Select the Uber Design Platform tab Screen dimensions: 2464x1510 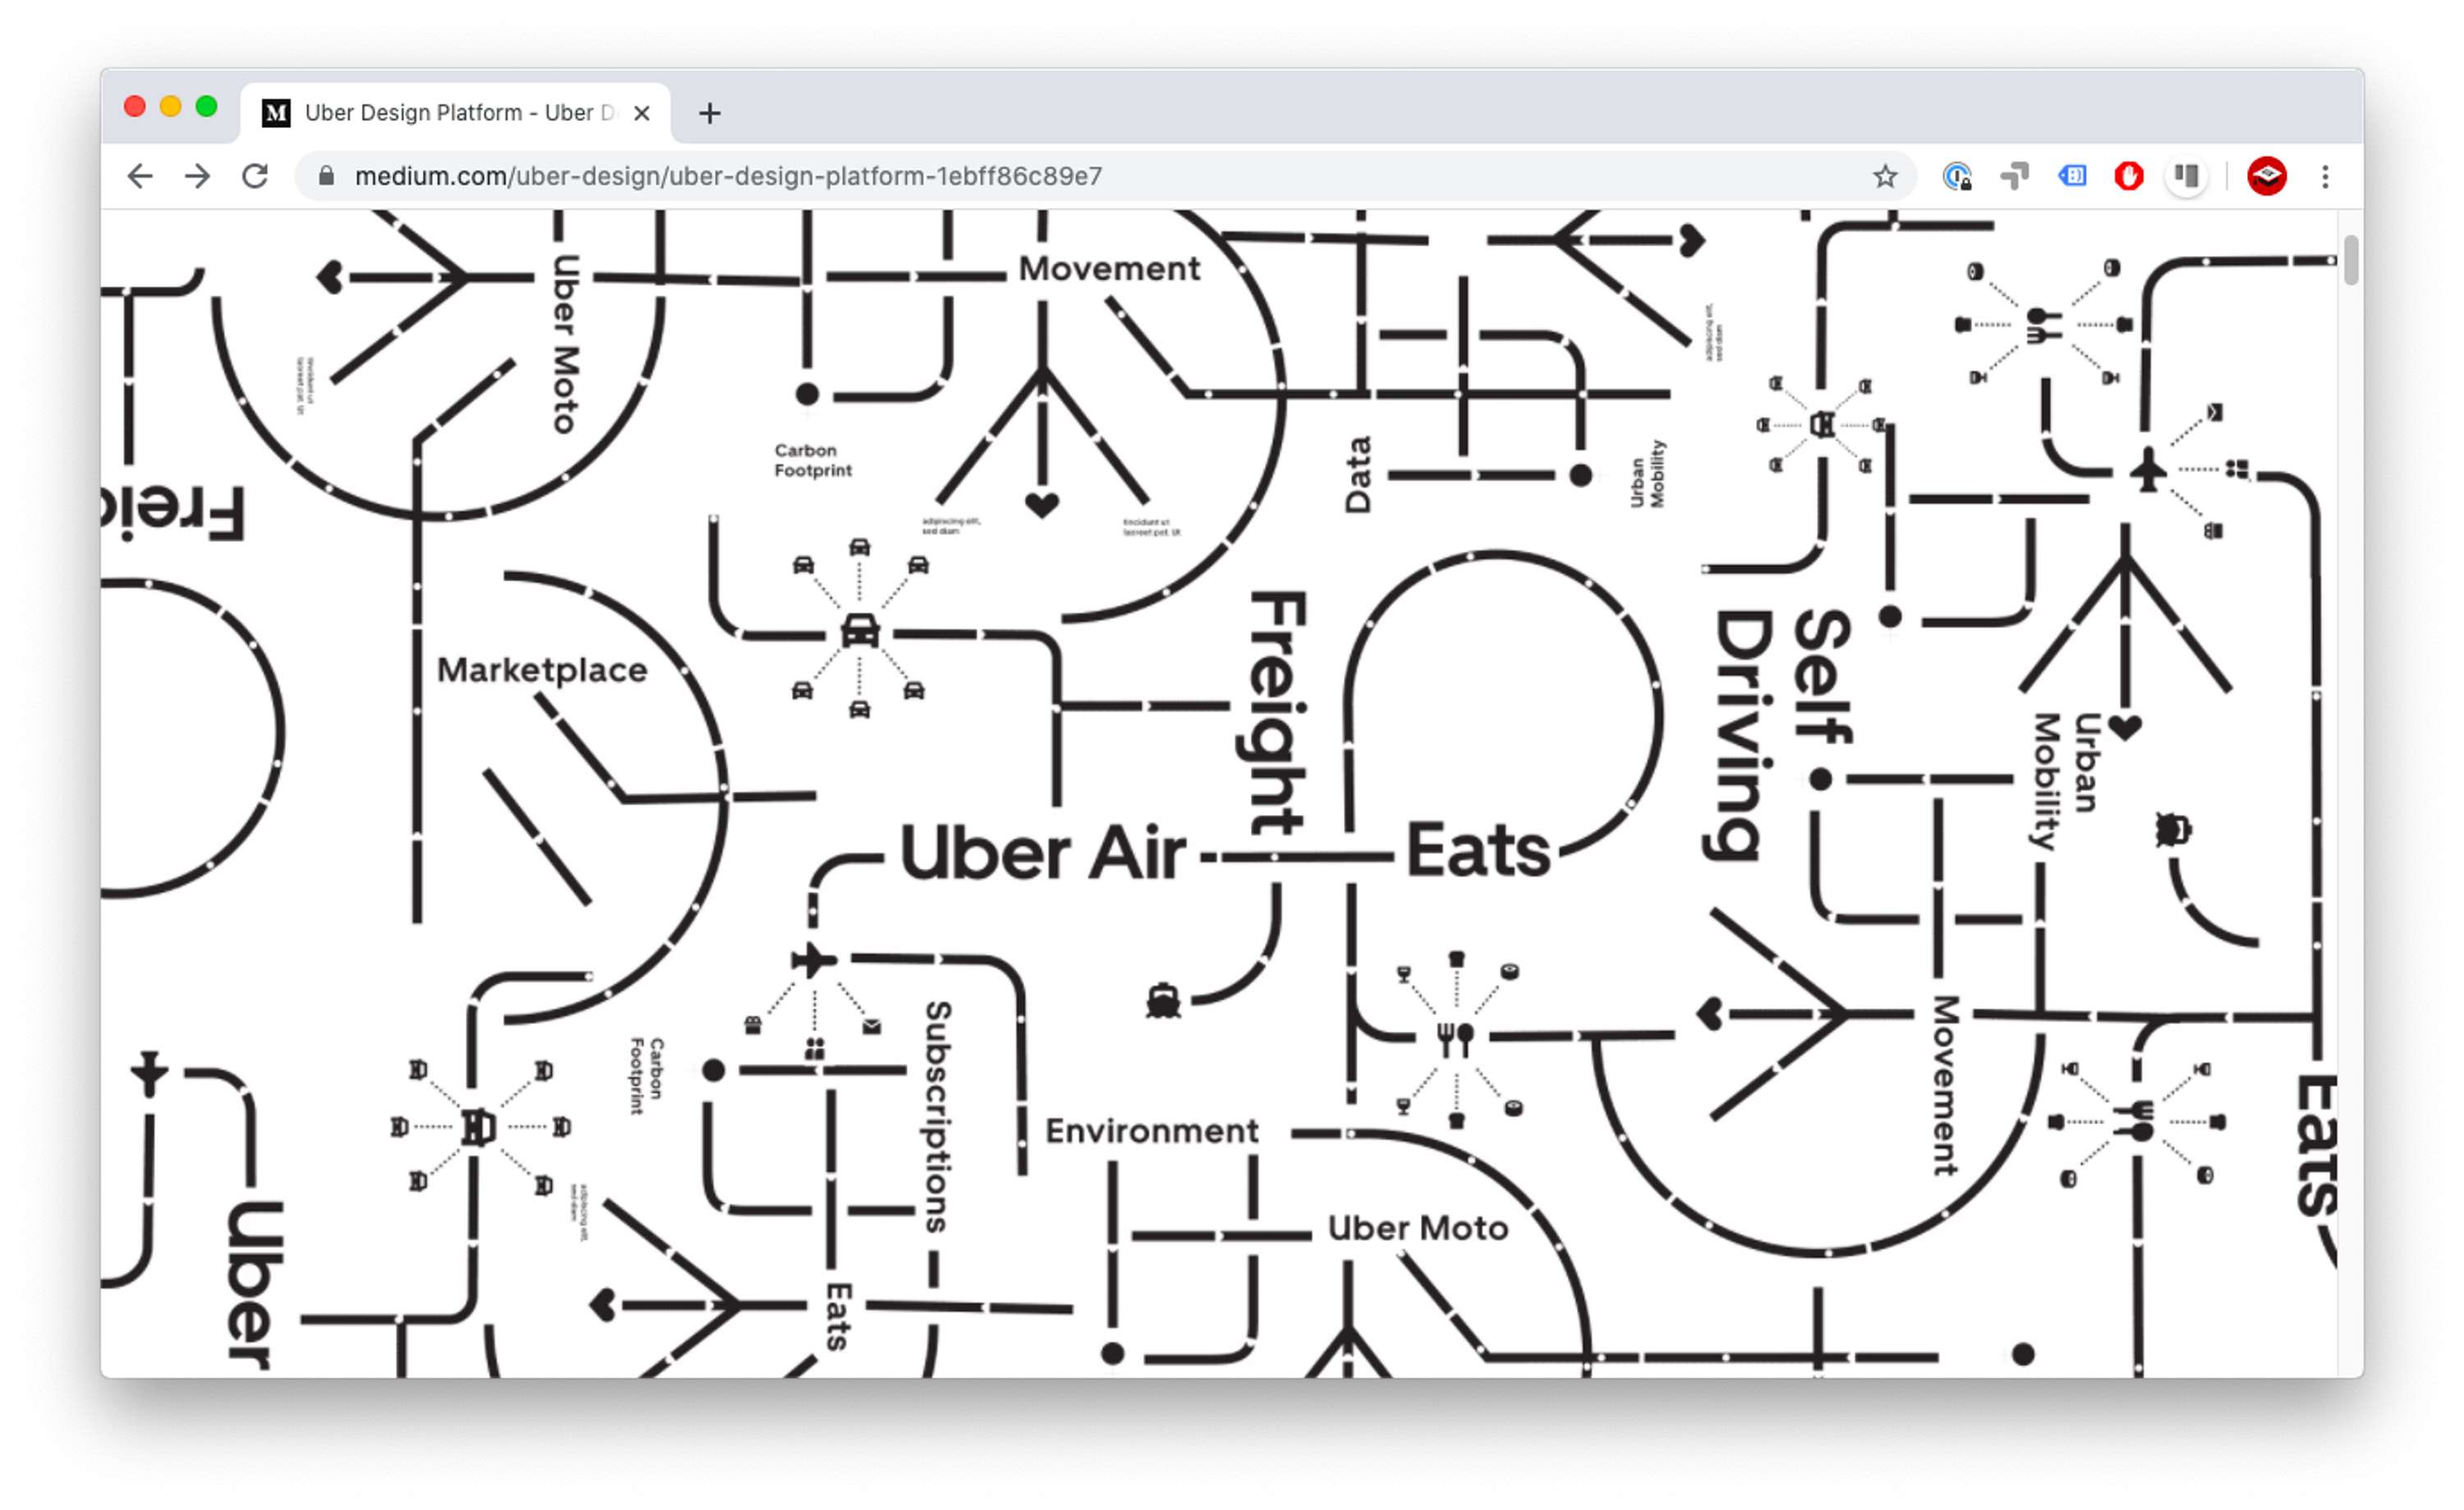456,113
